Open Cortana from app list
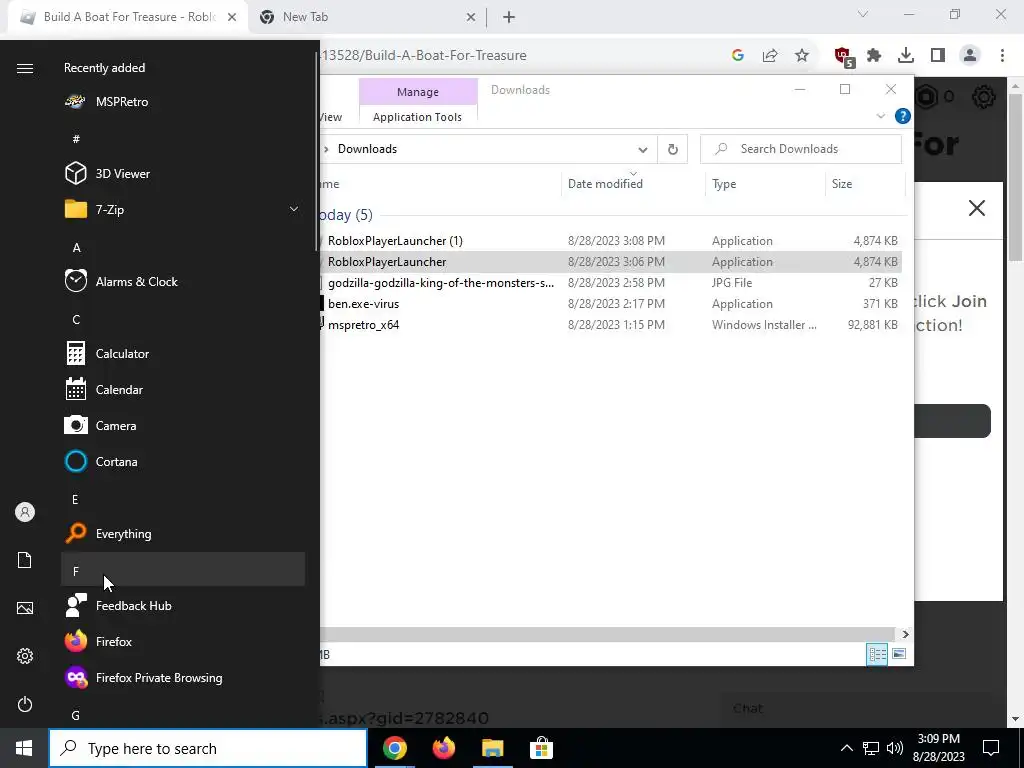This screenshot has height=768, width=1024. pos(183,462)
